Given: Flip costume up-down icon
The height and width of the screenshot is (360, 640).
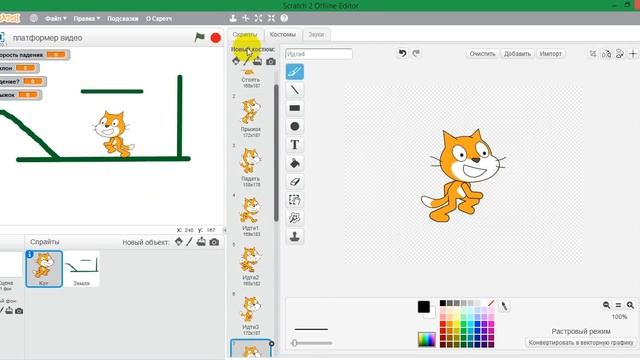Looking at the screenshot, I should click(x=620, y=54).
